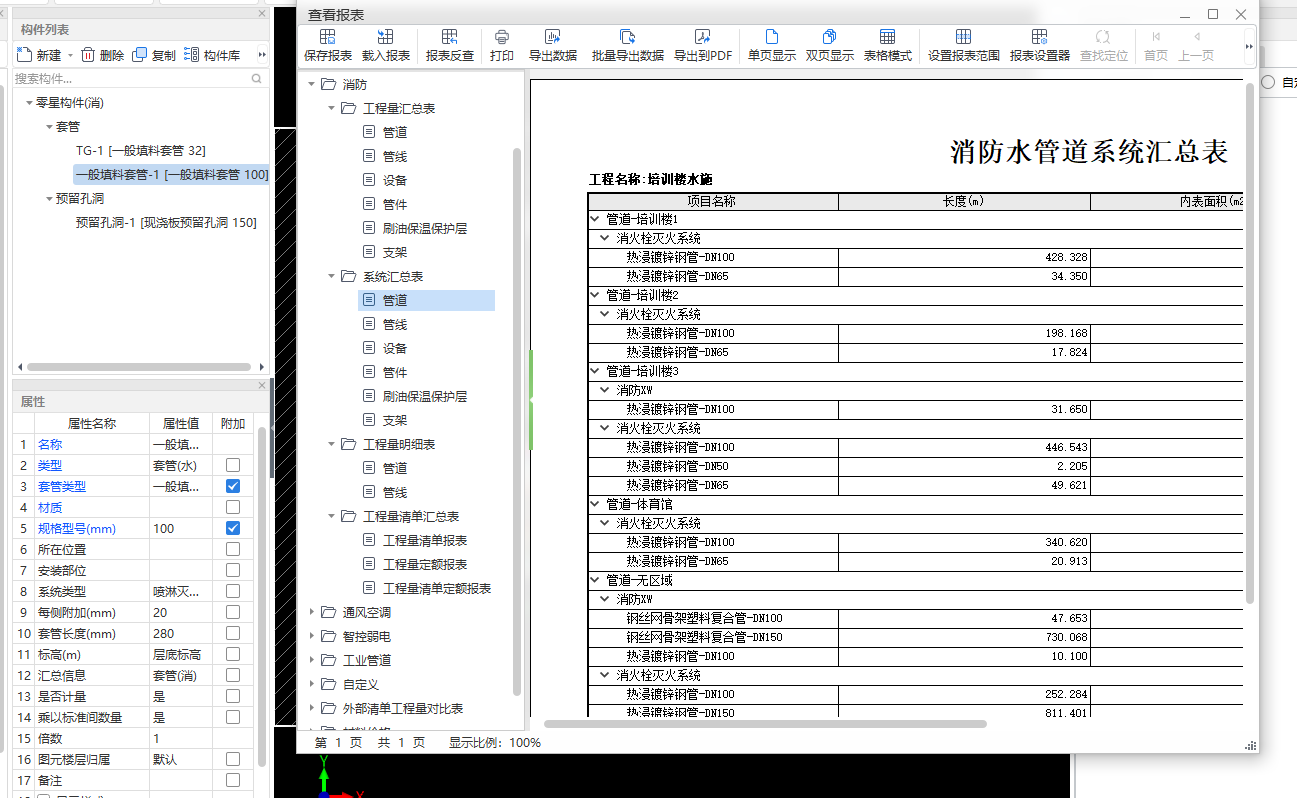Click 复制 in the 构件列表 toolbar
The image size is (1297, 798).
154,55
